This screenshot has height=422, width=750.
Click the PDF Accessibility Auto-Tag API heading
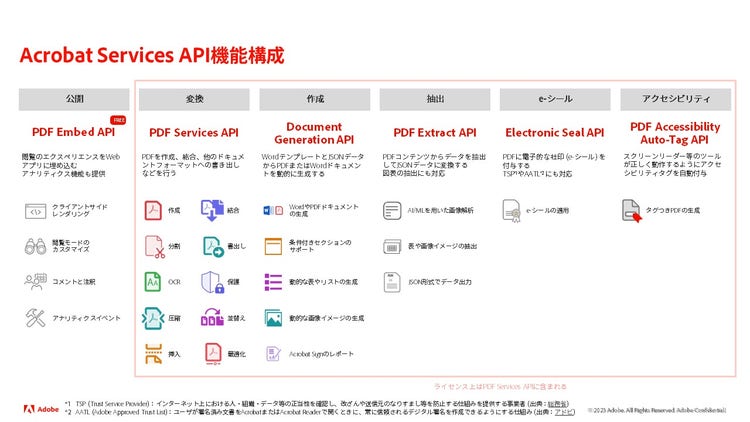click(x=675, y=133)
